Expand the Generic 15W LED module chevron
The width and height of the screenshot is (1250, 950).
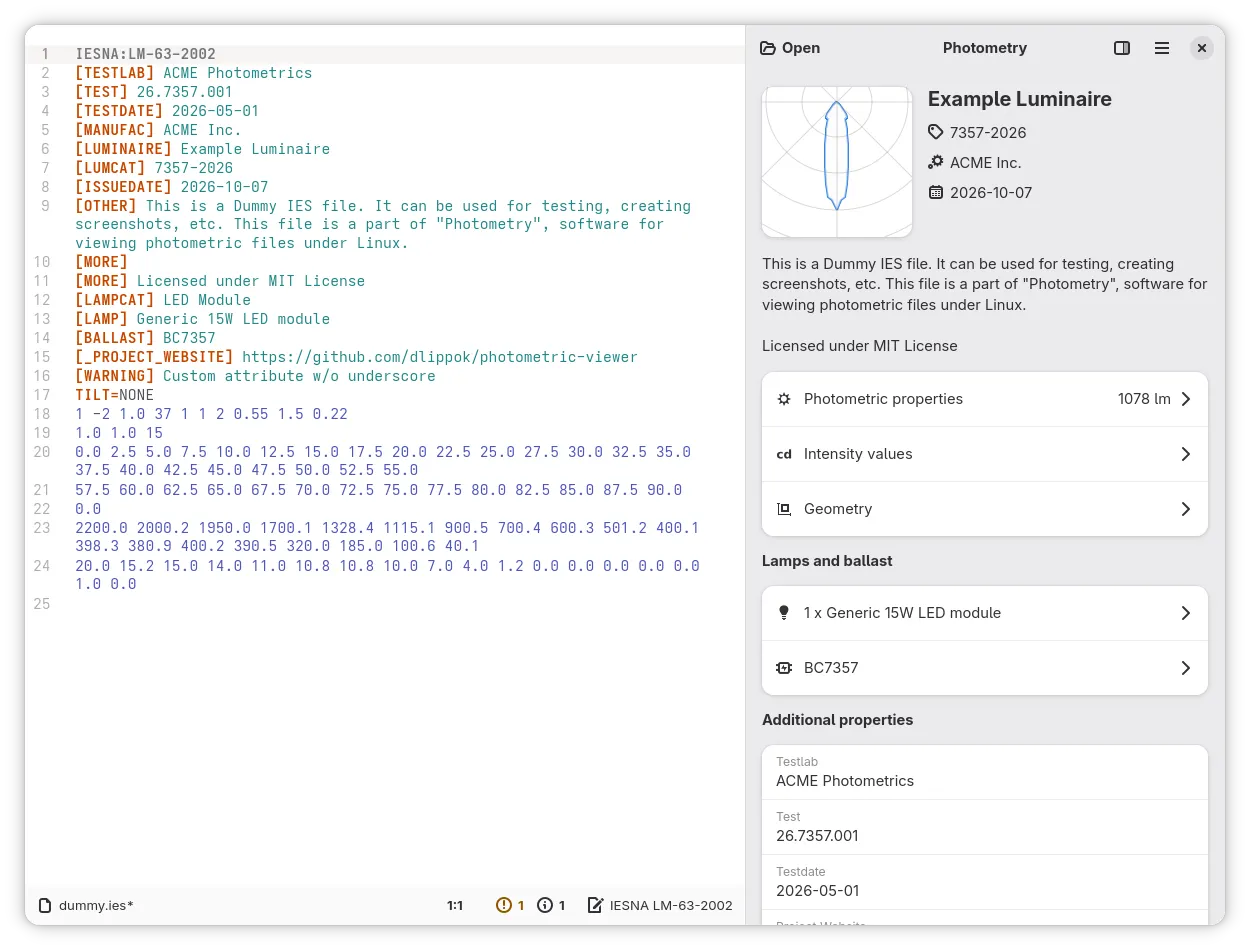[x=1186, y=613]
